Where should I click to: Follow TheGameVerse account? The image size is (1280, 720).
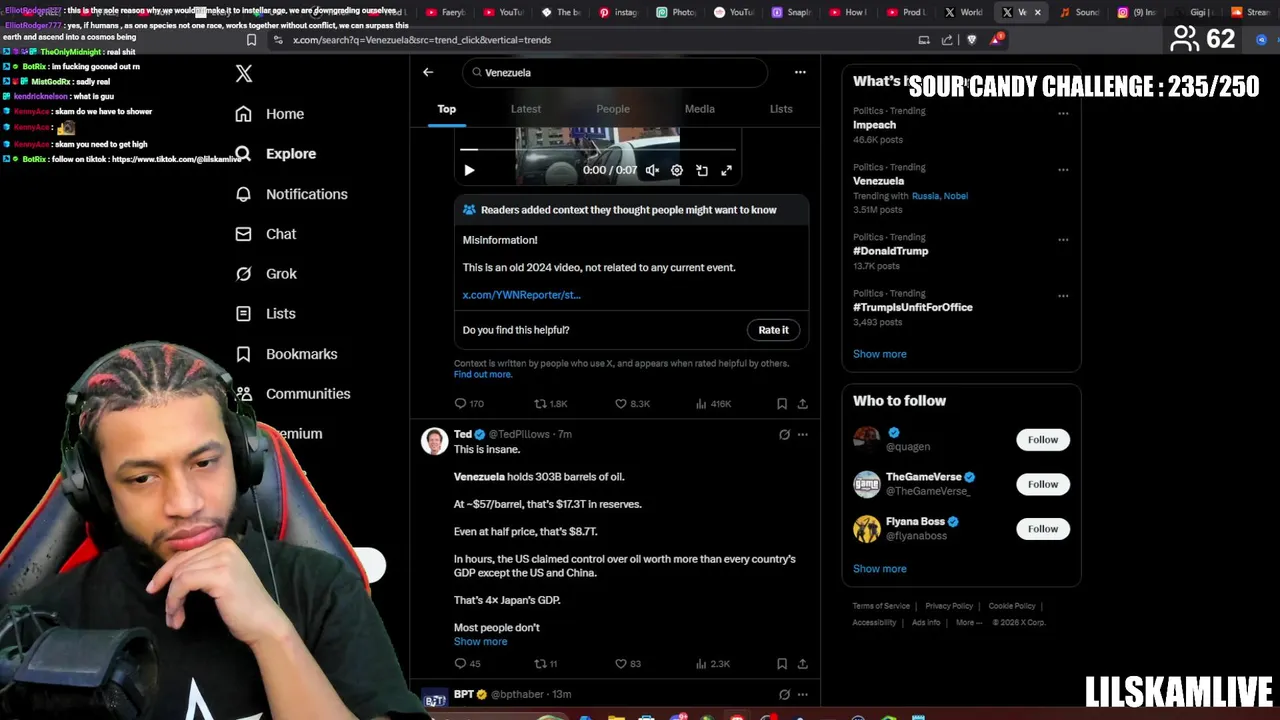[1043, 484]
